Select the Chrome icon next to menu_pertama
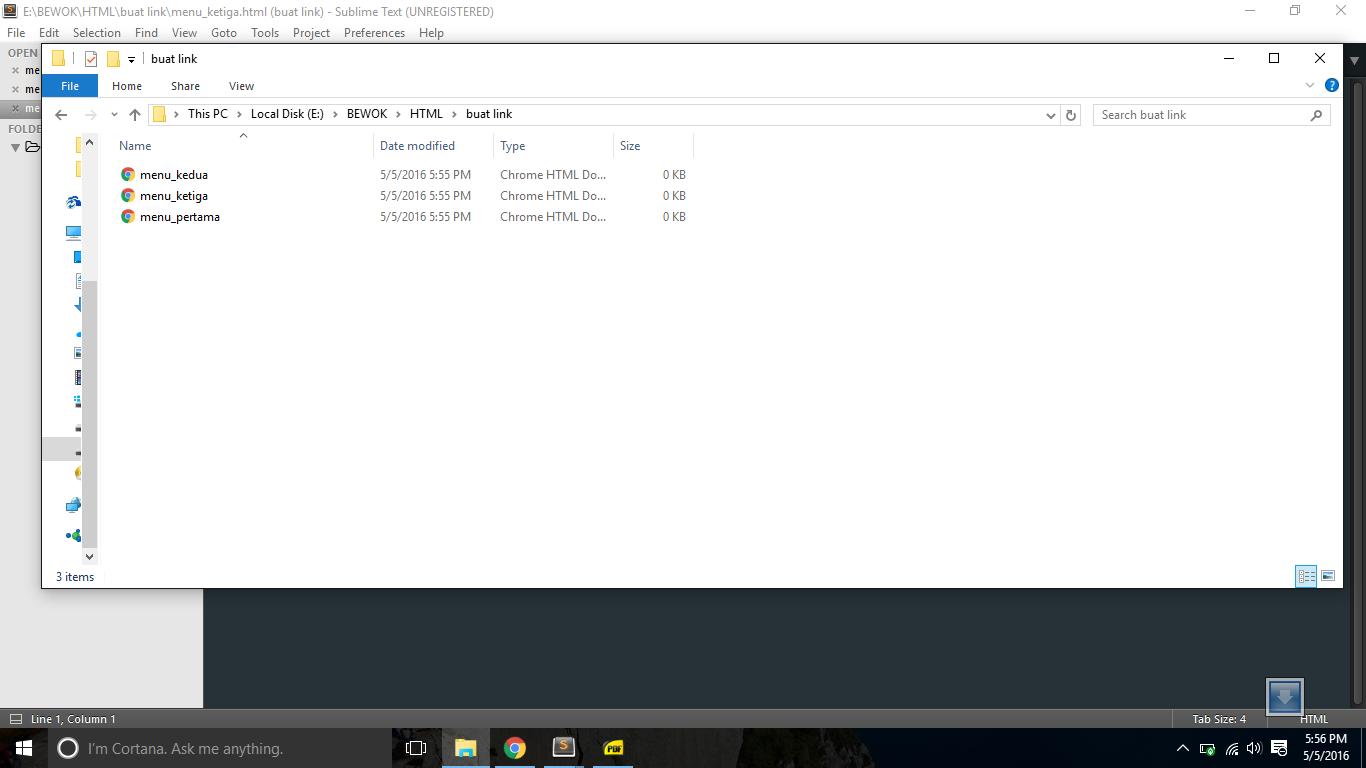The width and height of the screenshot is (1366, 768). coord(128,217)
